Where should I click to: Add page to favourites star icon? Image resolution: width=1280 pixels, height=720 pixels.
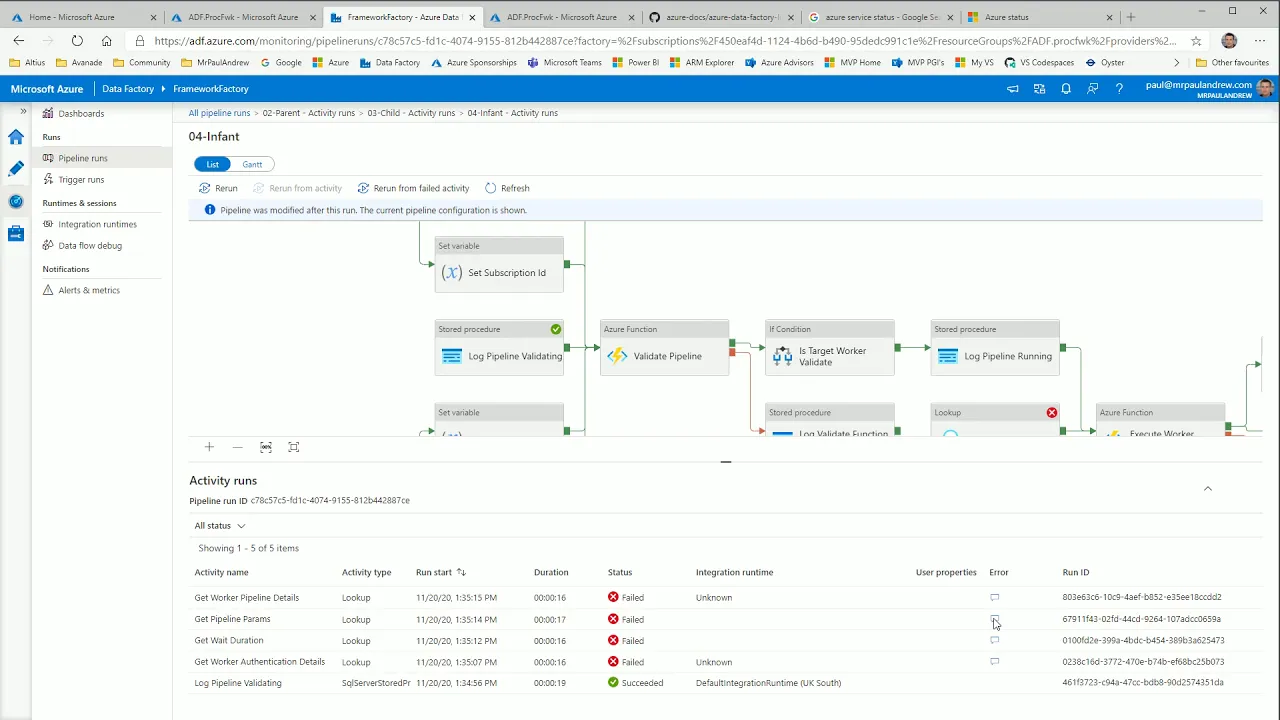coord(1196,41)
